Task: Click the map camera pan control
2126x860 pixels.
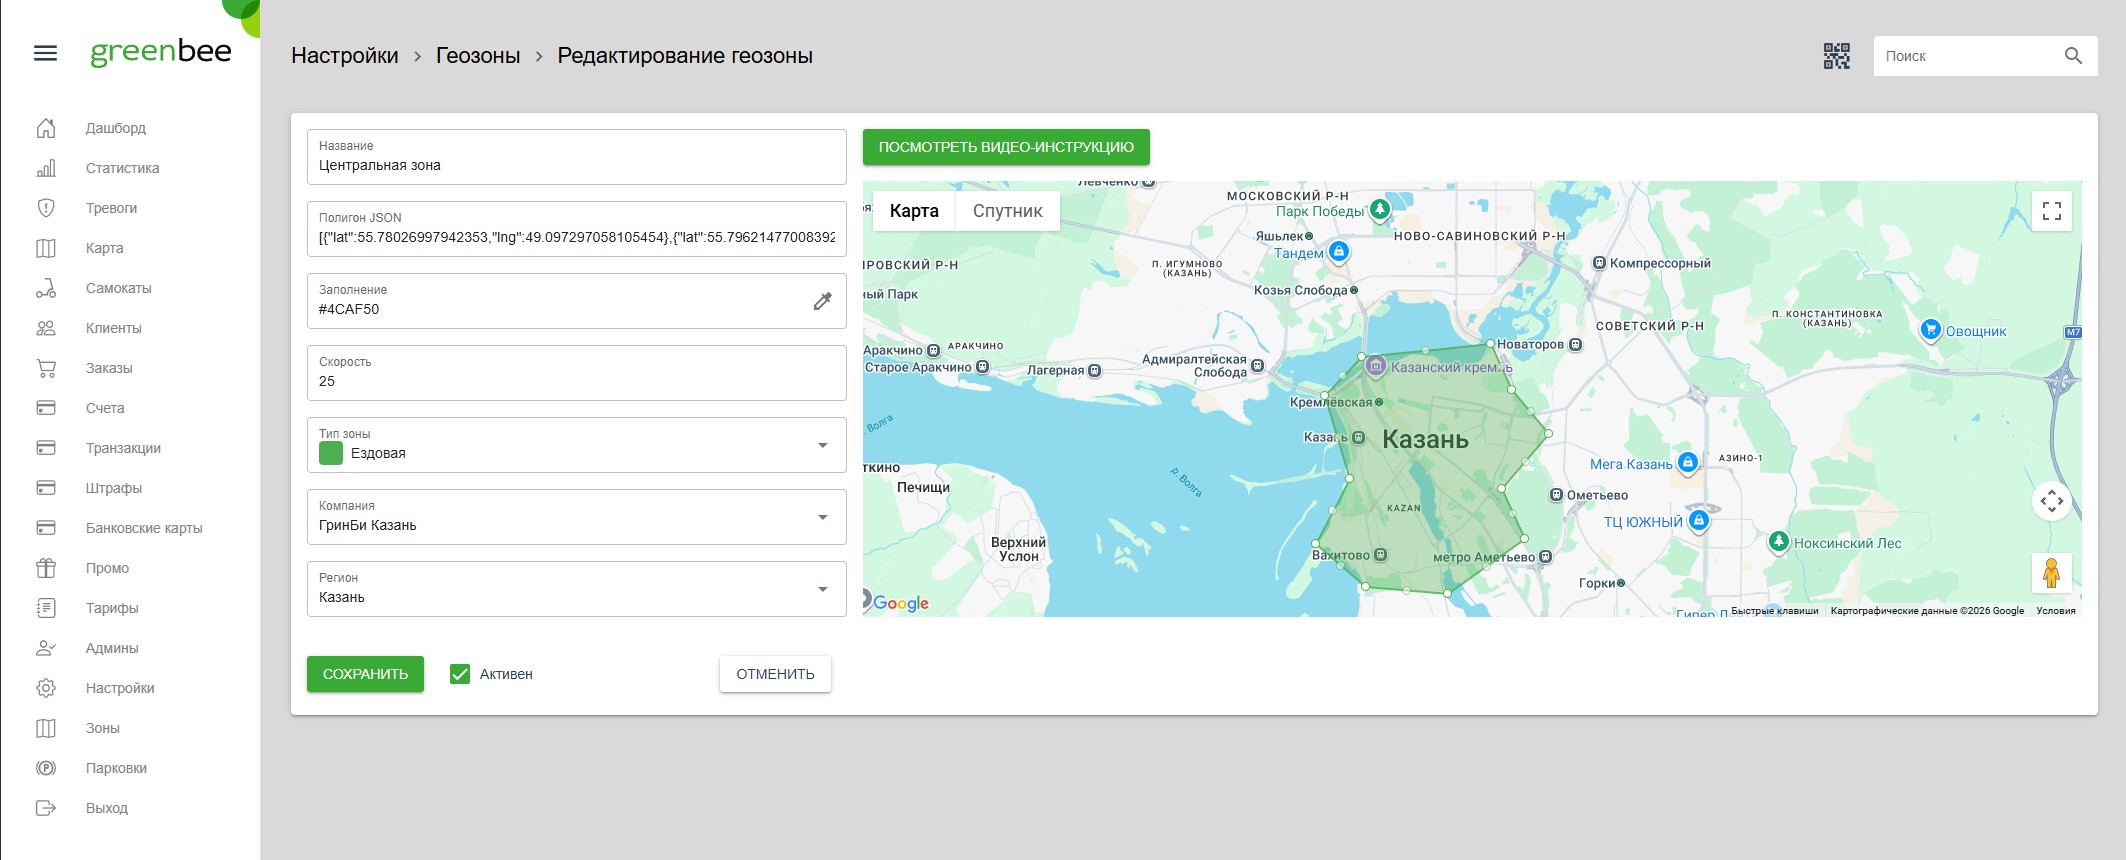Action: (2051, 501)
